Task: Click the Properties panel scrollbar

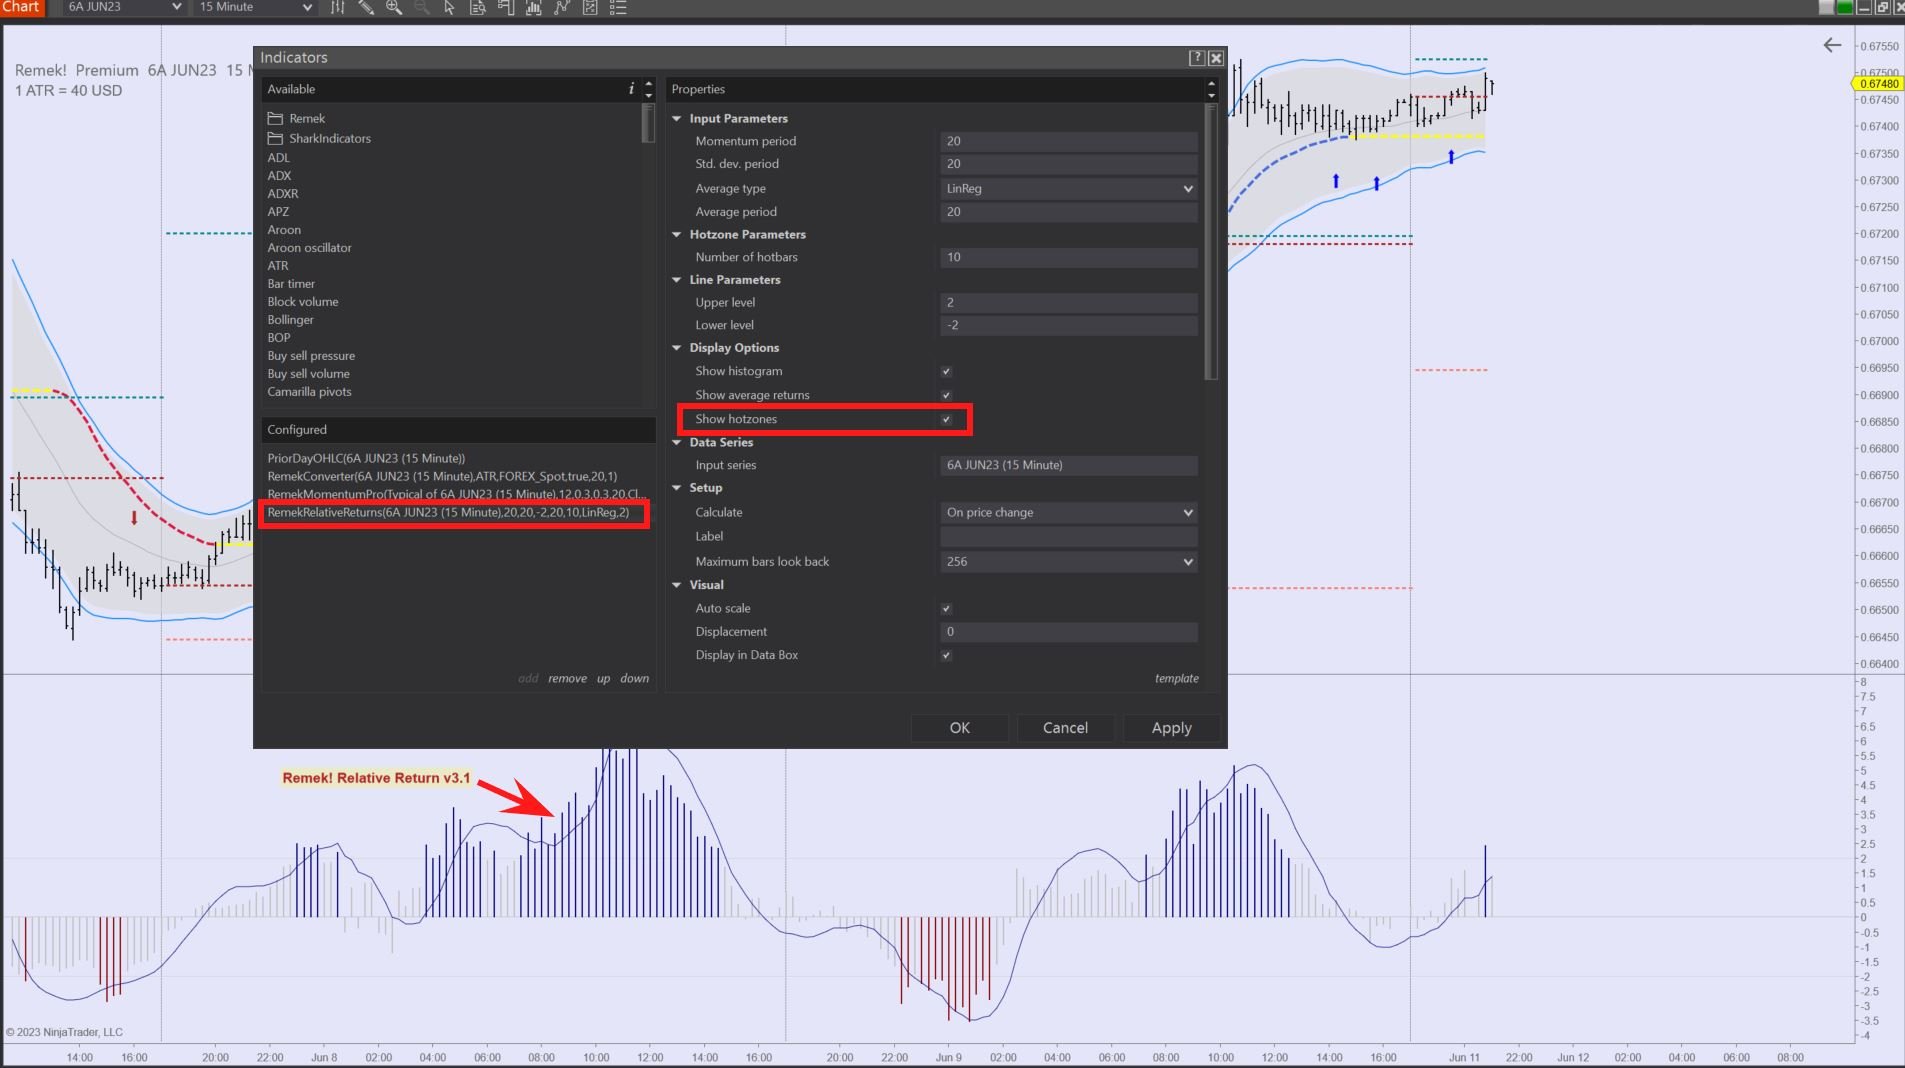Action: (x=1211, y=242)
